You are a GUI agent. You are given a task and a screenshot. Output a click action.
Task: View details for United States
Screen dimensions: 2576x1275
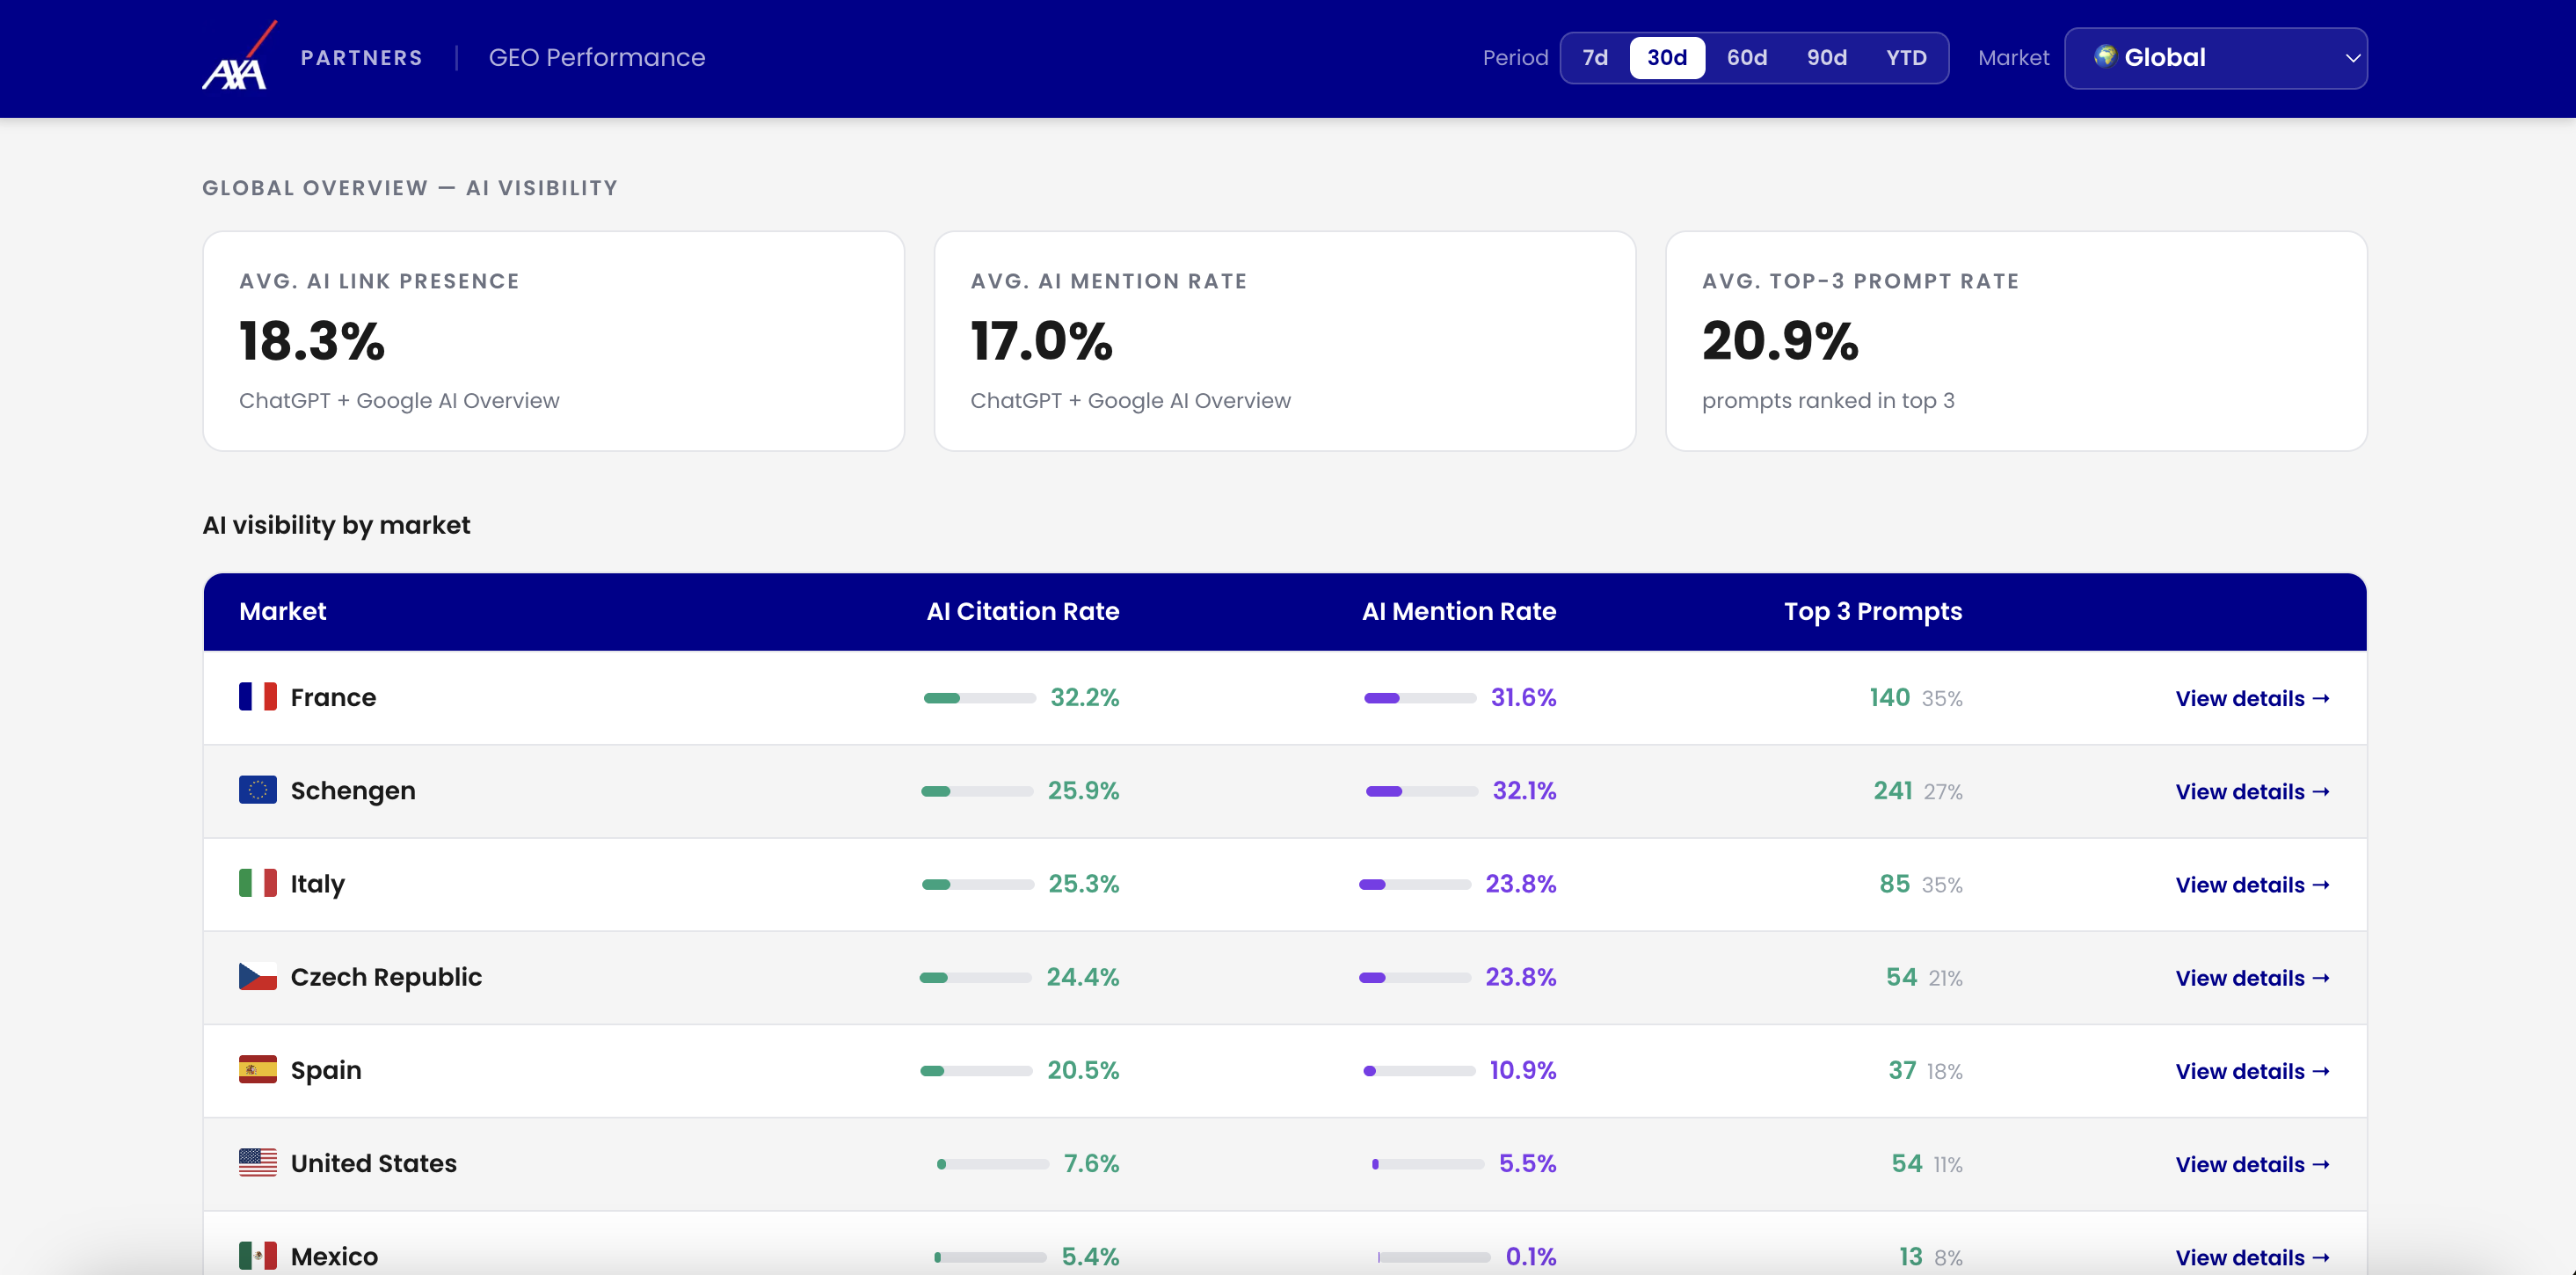tap(2252, 1164)
